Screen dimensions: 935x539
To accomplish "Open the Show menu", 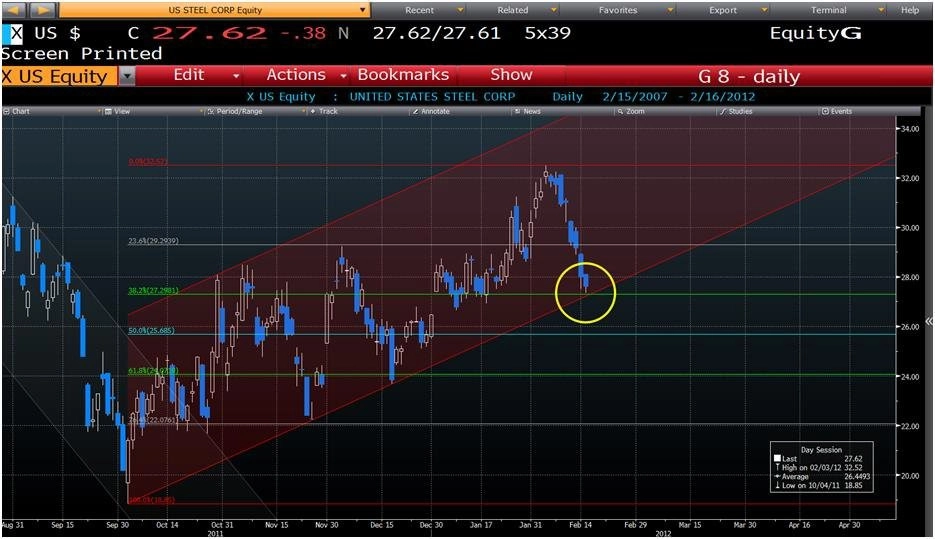I will tap(511, 75).
